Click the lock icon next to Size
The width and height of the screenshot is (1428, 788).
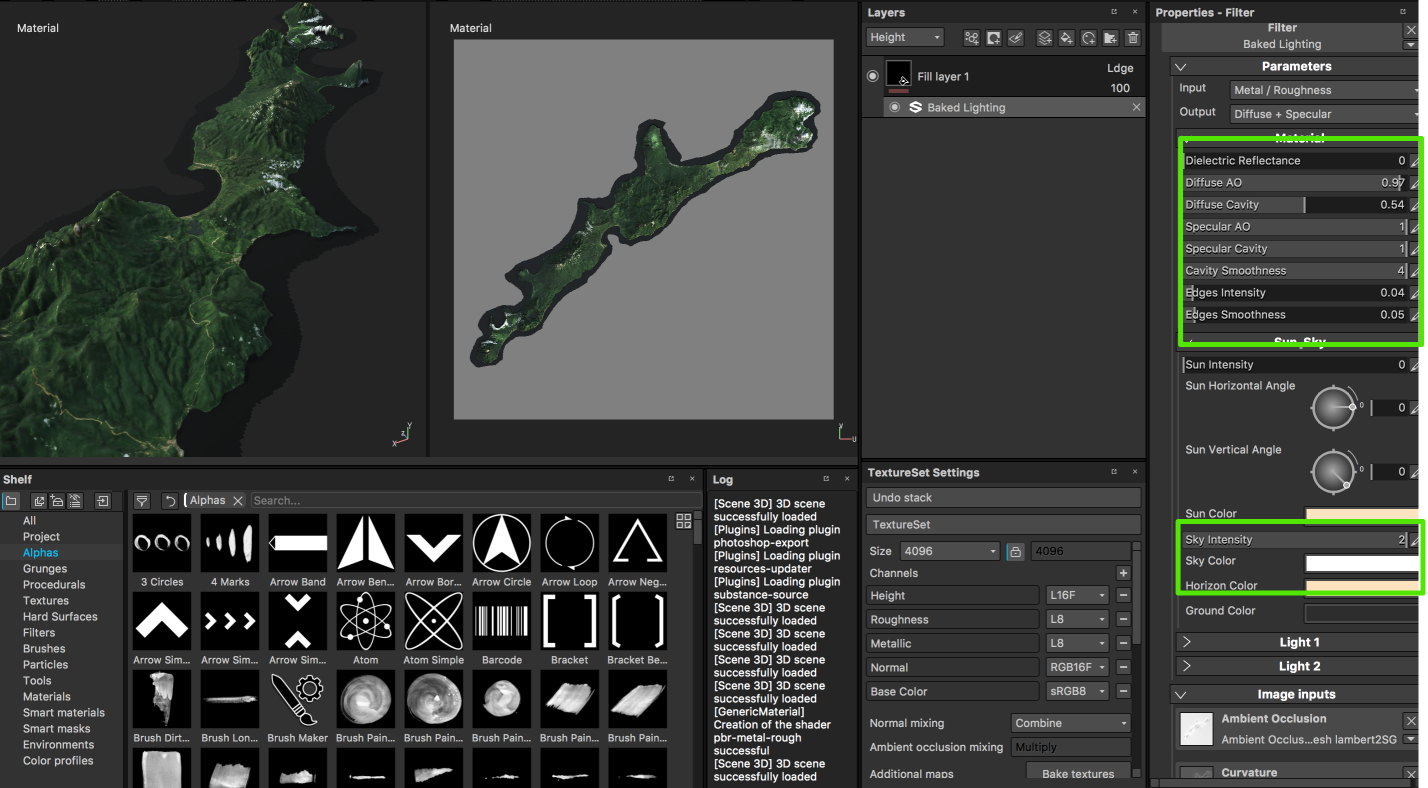point(1015,551)
